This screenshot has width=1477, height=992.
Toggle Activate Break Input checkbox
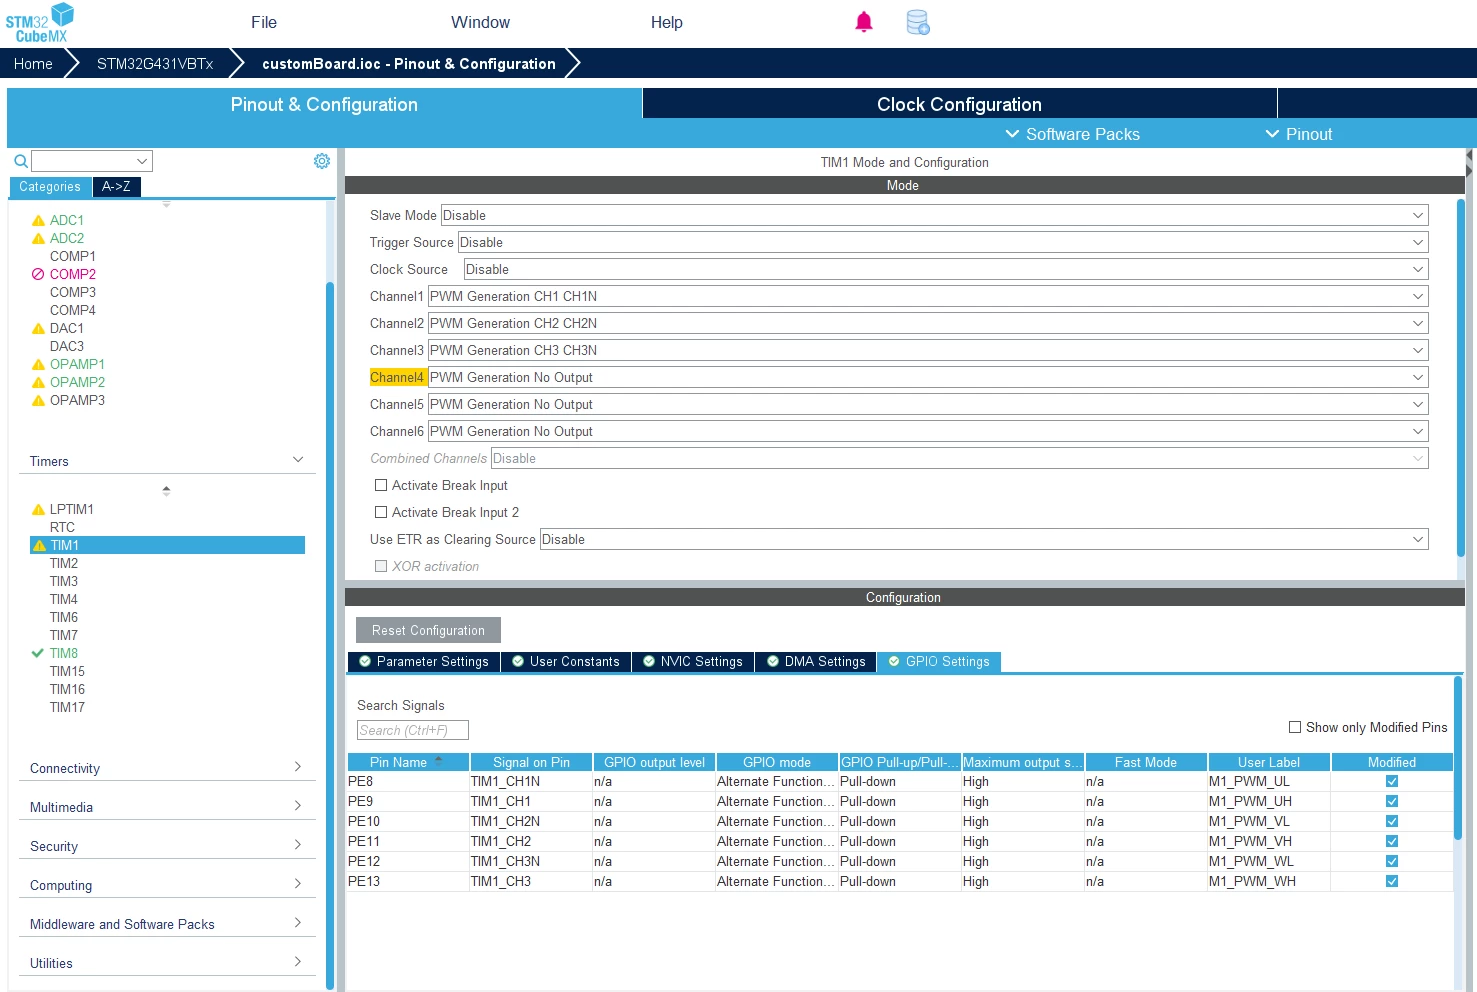tap(381, 485)
